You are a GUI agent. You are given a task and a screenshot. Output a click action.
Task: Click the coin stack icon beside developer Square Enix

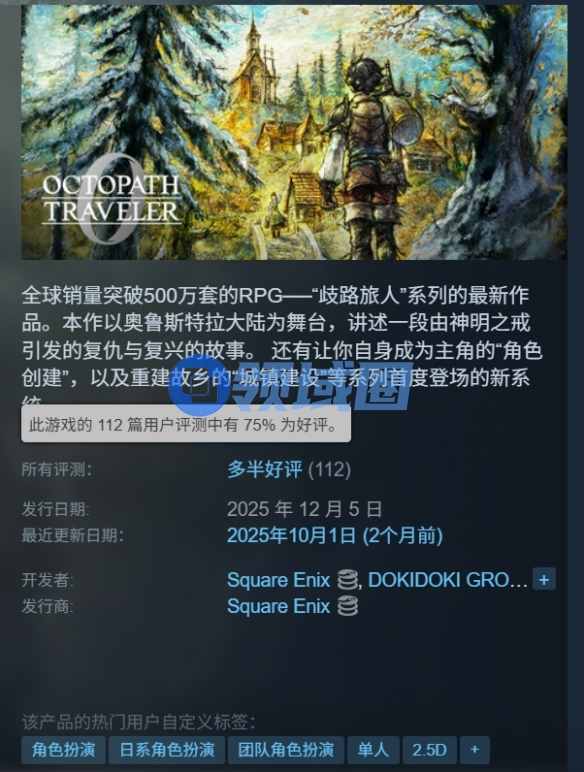[x=348, y=580]
